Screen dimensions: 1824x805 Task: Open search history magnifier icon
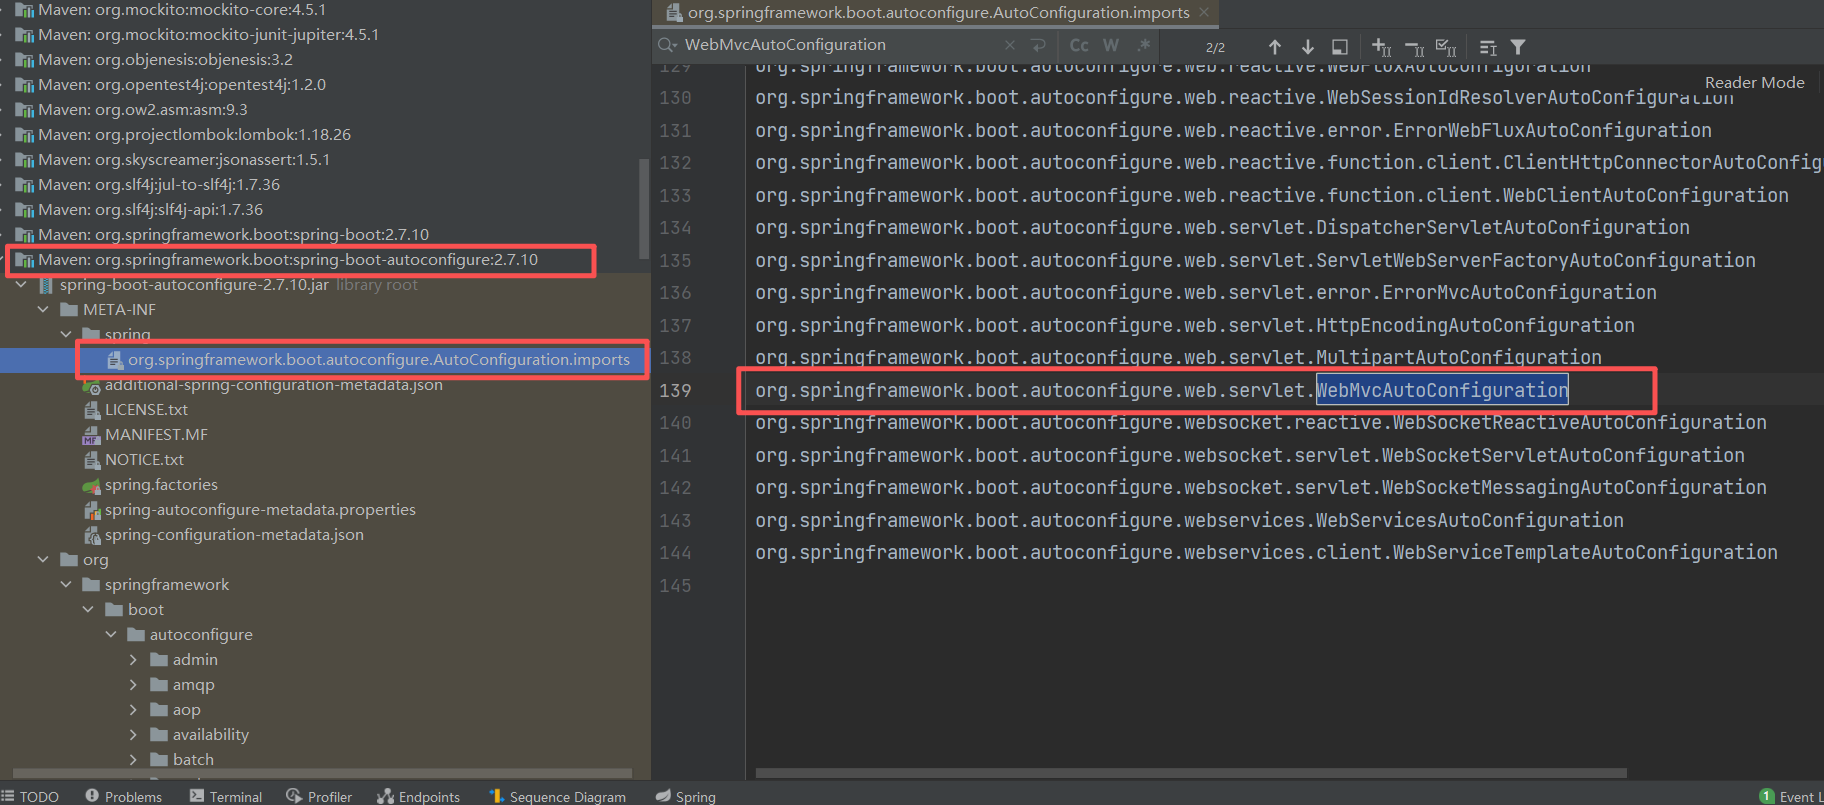(667, 45)
